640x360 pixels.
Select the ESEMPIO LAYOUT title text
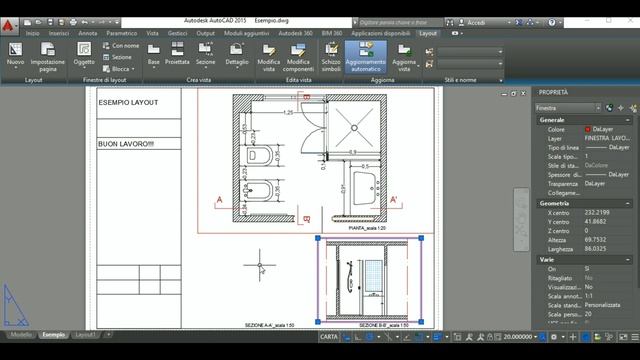pyautogui.click(x=128, y=102)
